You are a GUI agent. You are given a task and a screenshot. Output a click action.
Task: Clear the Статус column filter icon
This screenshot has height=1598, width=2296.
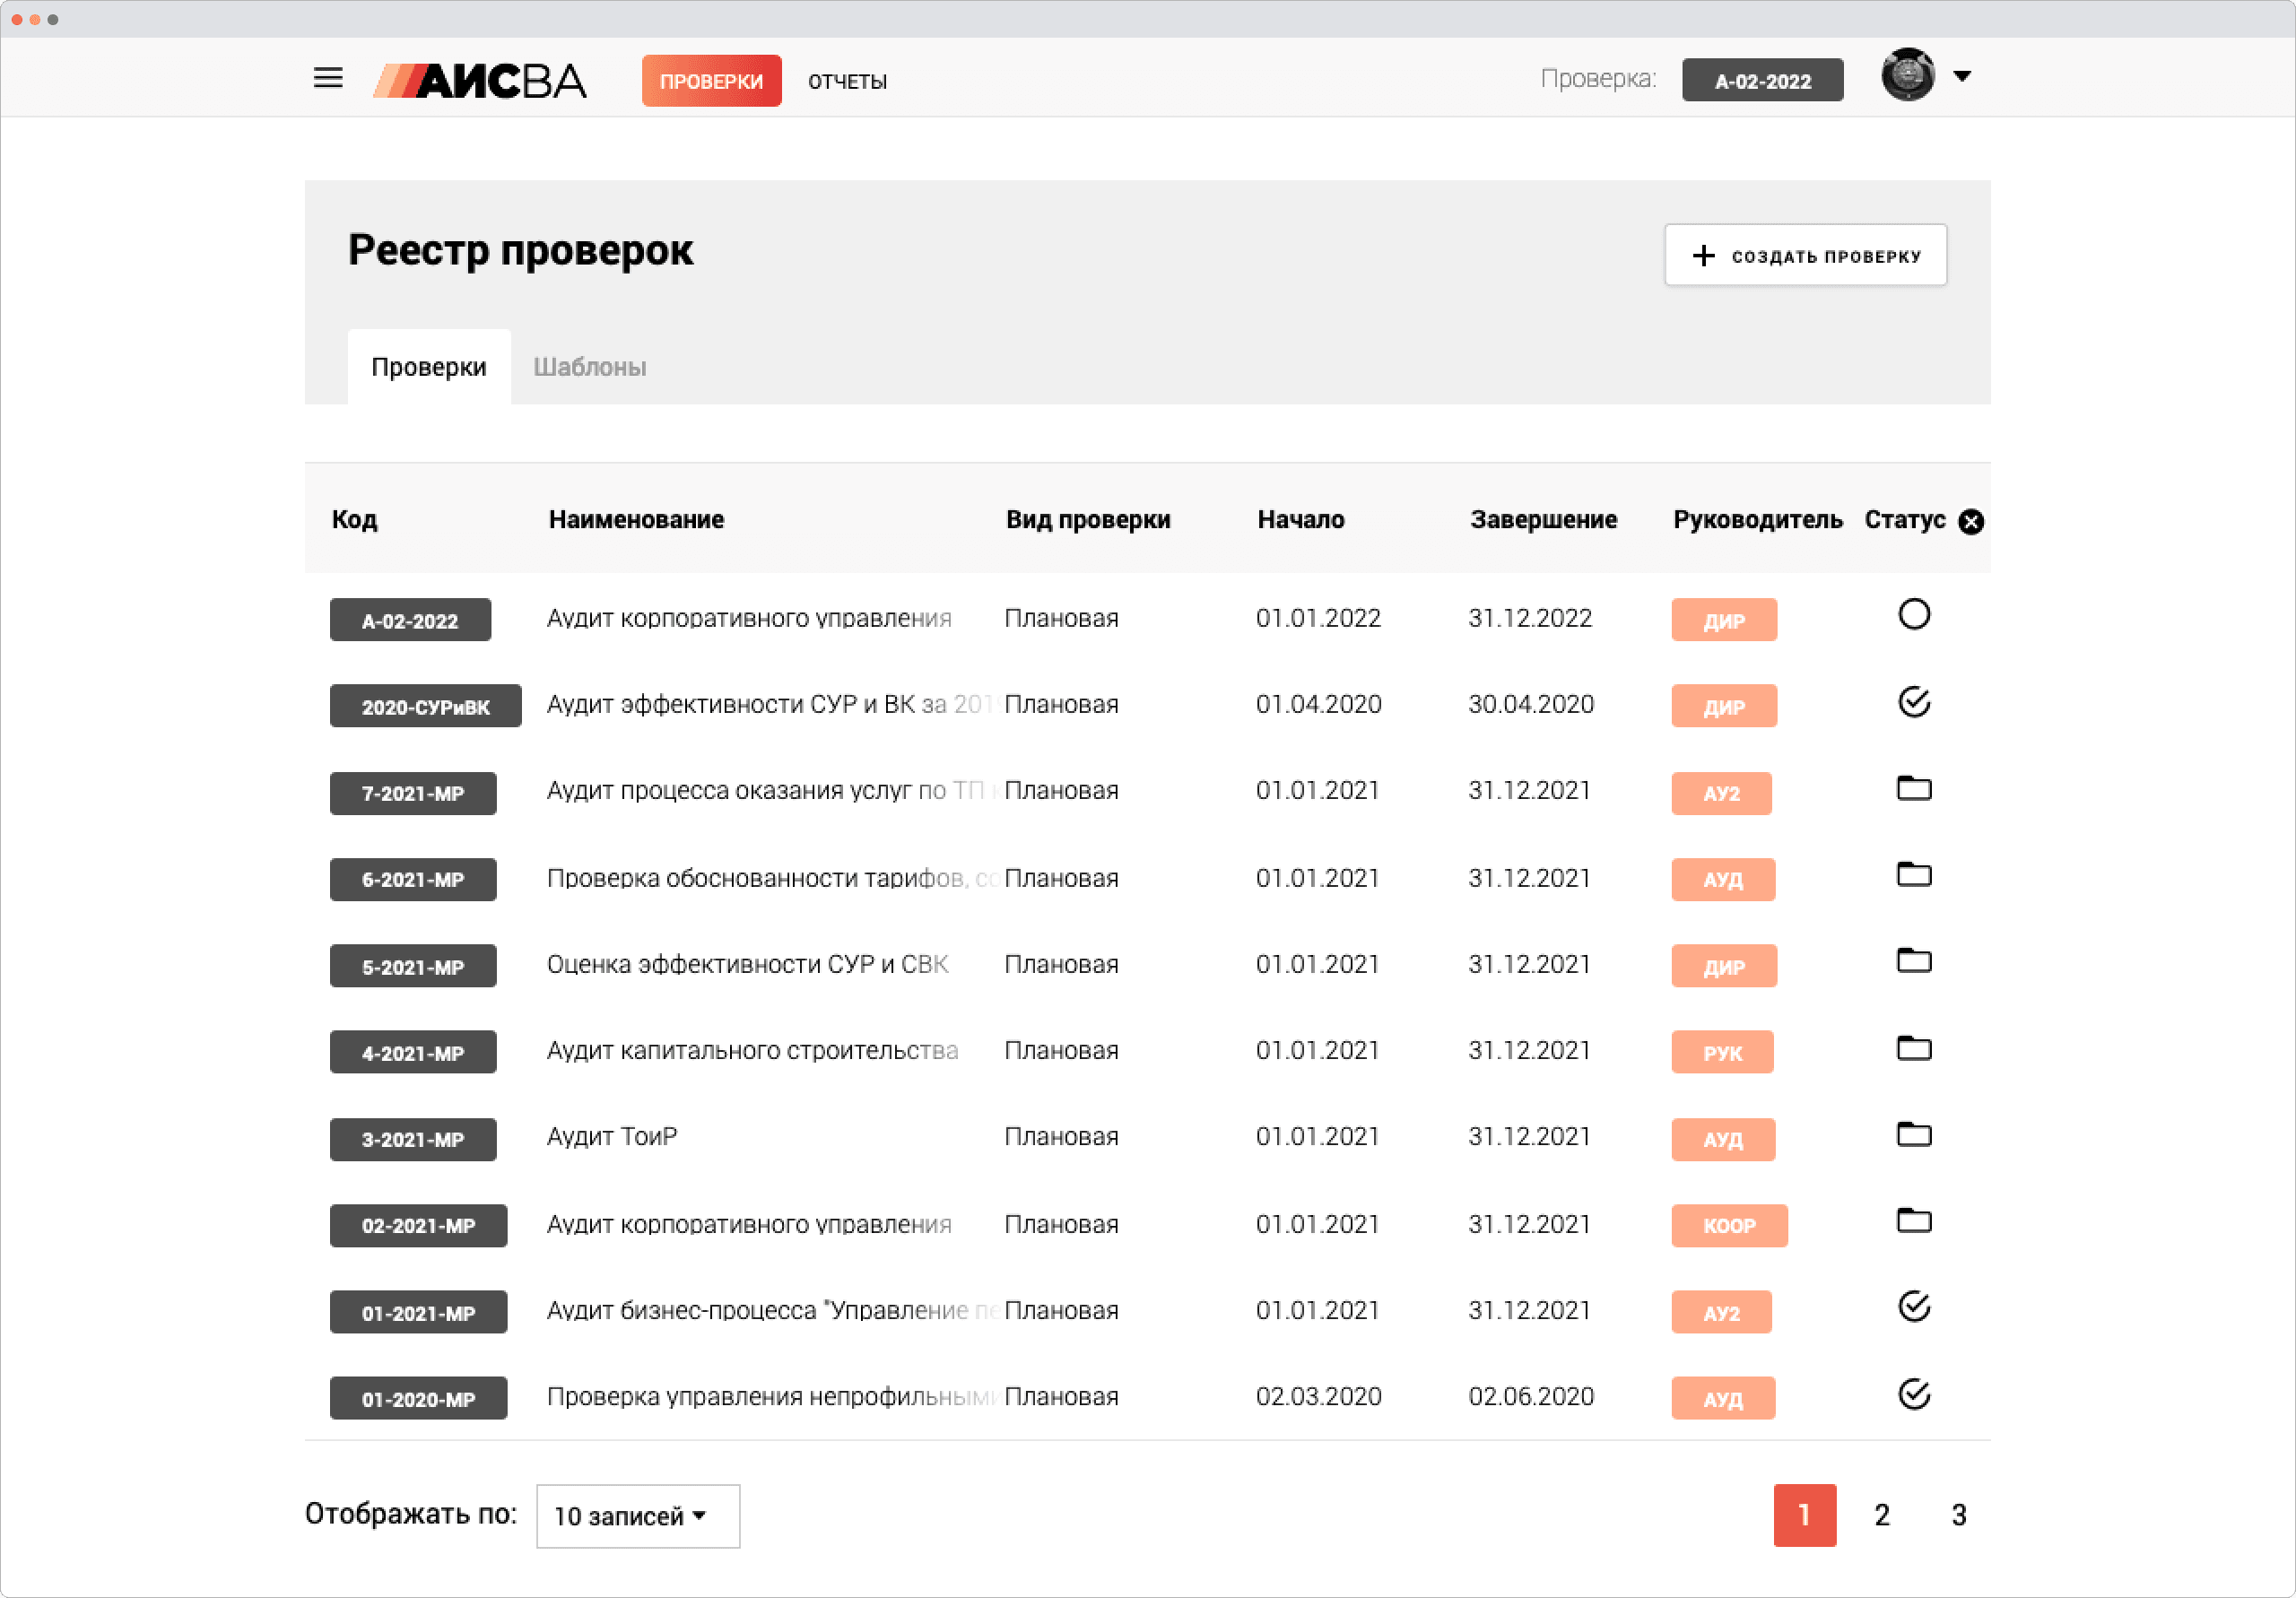click(1970, 522)
